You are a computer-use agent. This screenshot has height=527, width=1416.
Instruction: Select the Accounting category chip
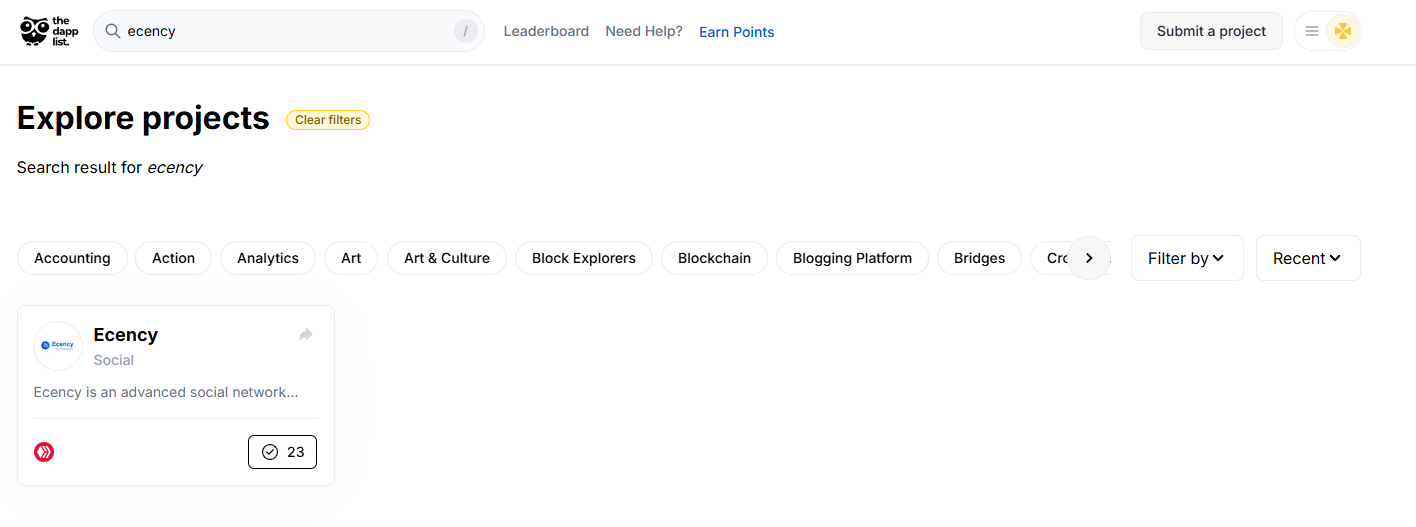pos(72,258)
